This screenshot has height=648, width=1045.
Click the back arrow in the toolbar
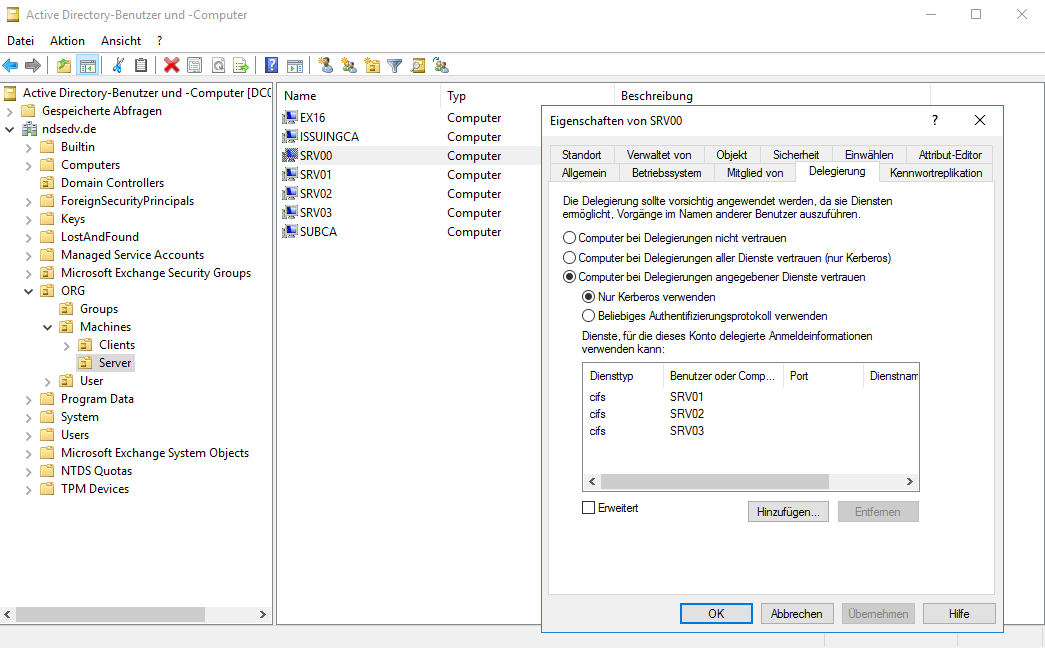coord(11,65)
